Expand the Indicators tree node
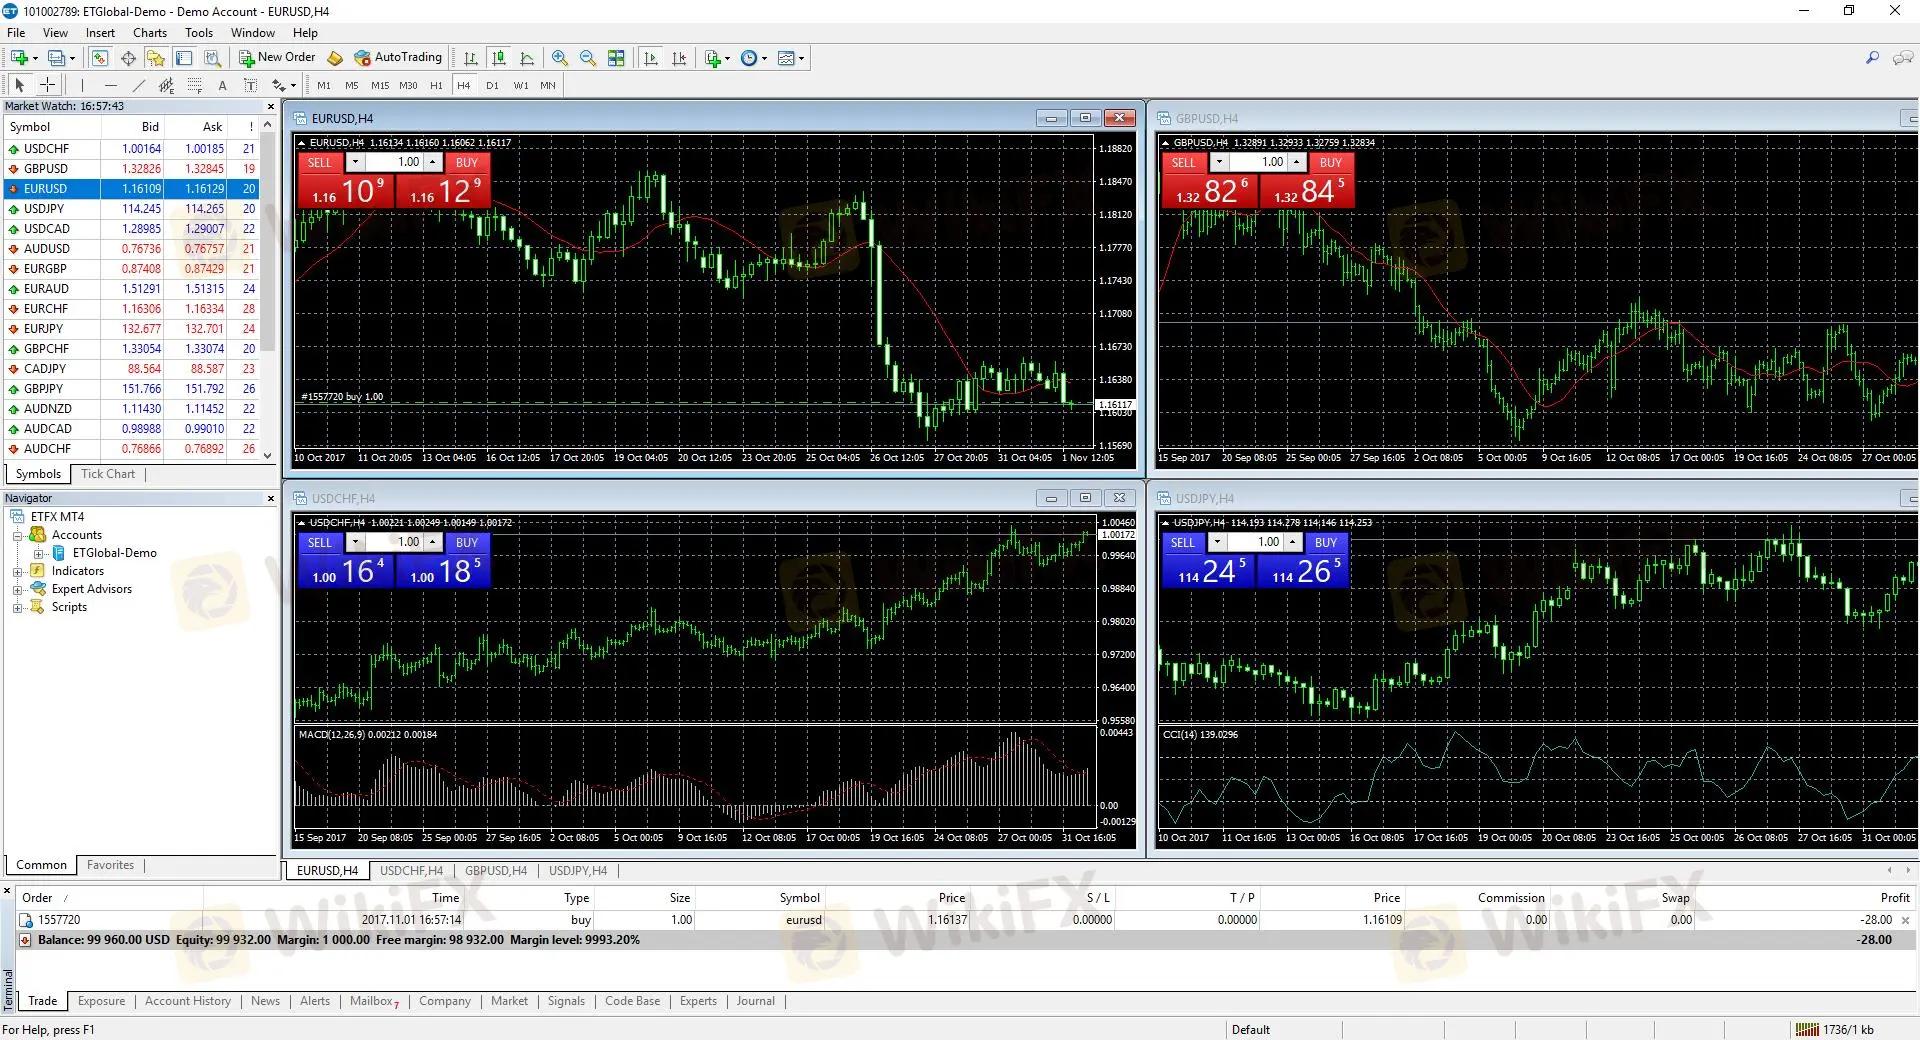Image resolution: width=1920 pixels, height=1040 pixels. (17, 572)
